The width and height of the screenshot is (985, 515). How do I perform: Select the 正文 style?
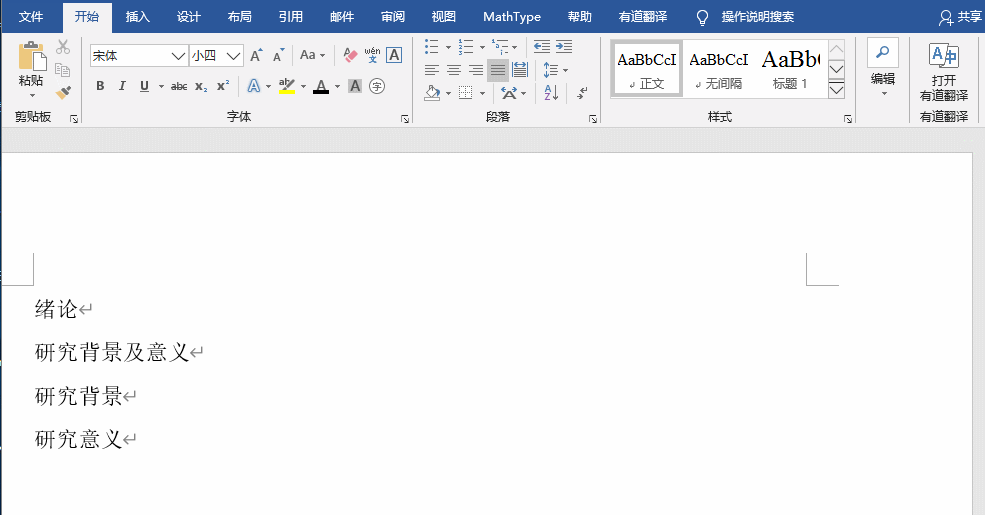[x=647, y=70]
